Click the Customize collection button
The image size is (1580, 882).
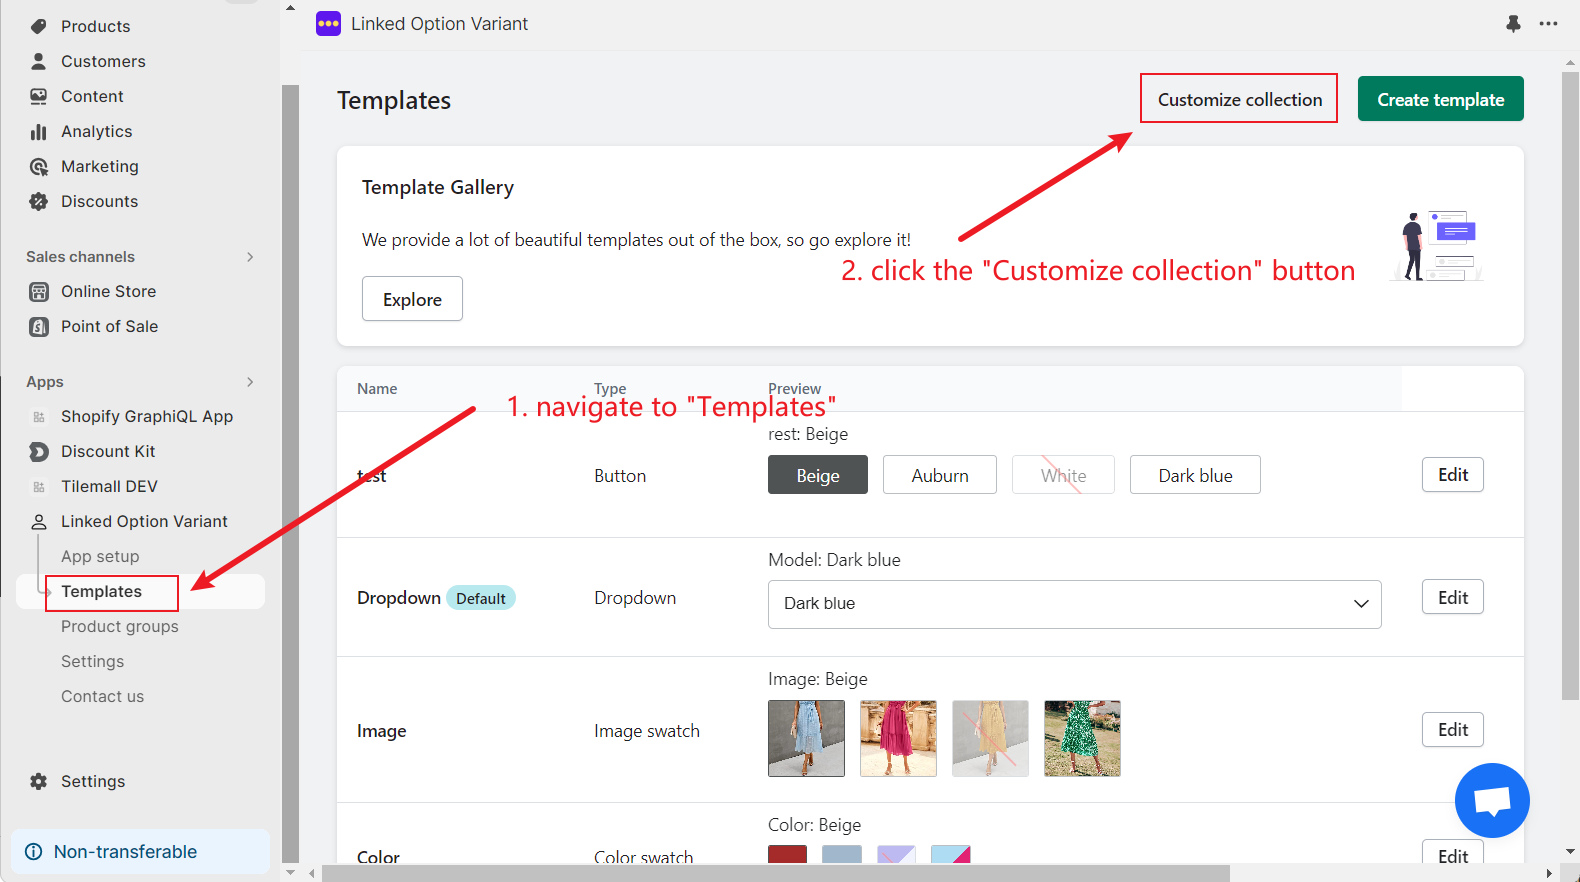1239,100
